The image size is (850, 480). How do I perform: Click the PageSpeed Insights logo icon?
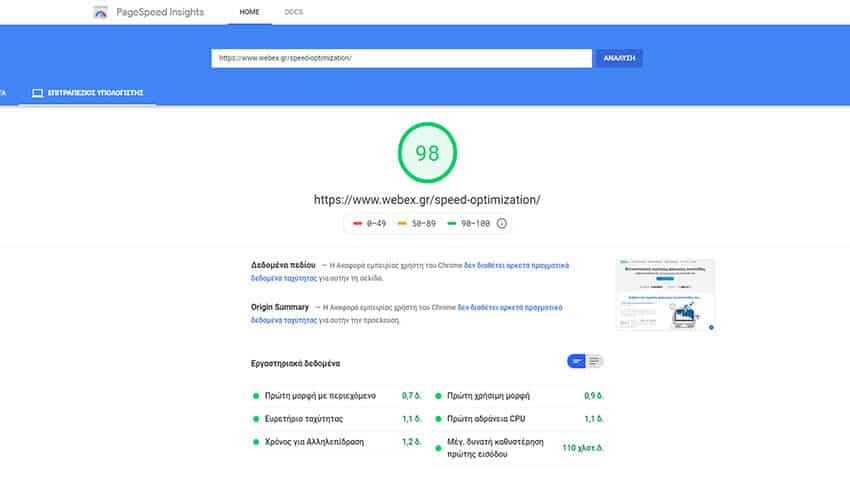[100, 12]
